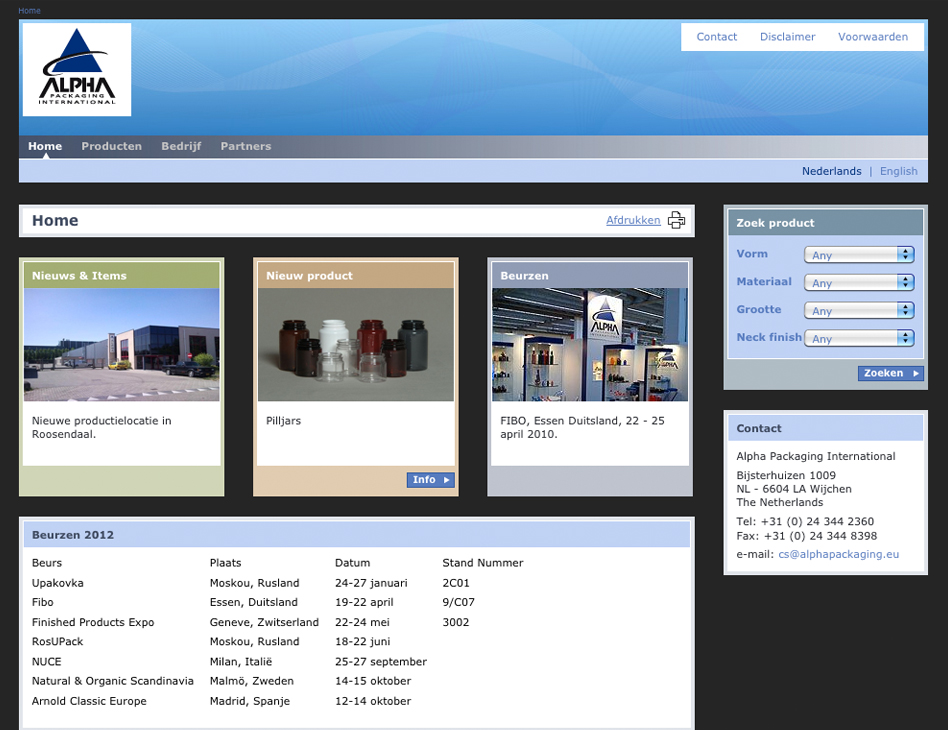Open the Roosendaal building photo
948x730 pixels.
coord(122,345)
